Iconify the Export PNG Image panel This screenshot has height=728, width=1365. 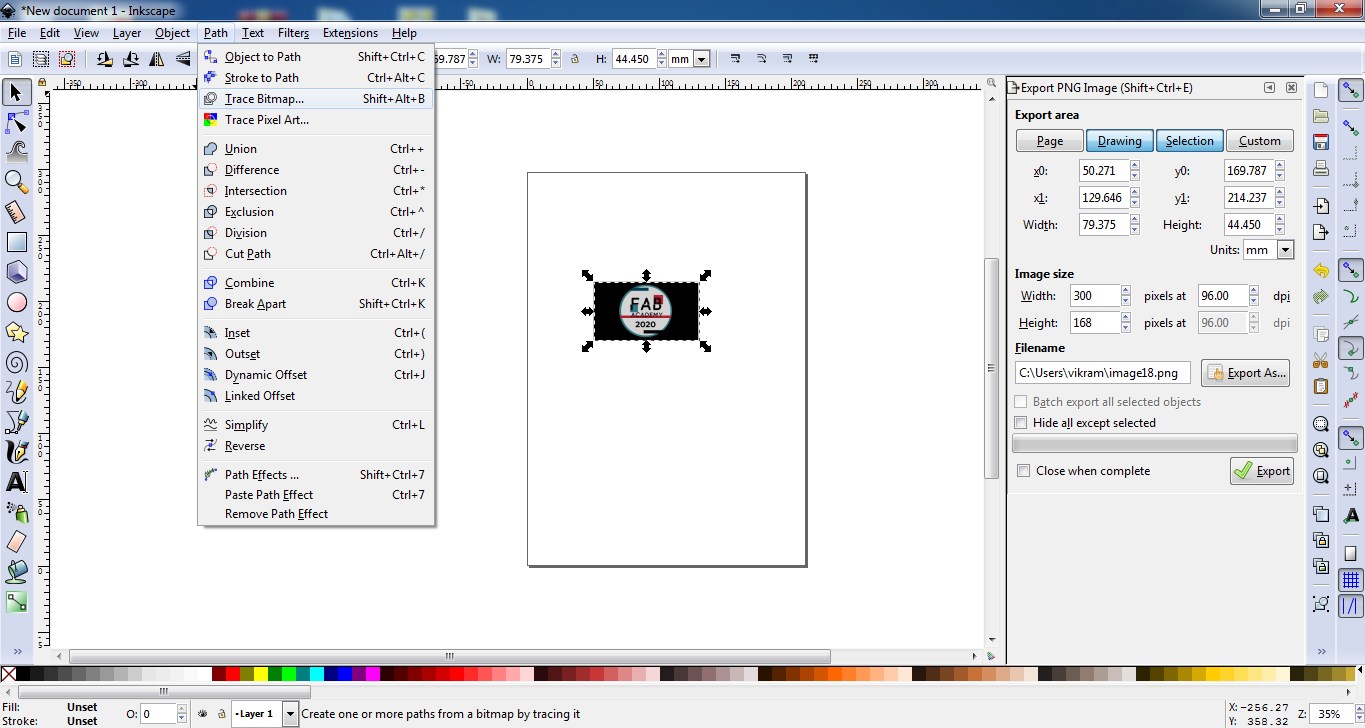coord(1270,88)
